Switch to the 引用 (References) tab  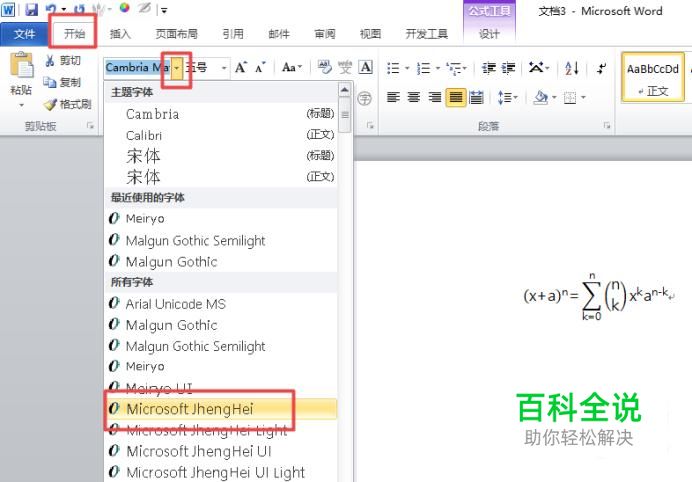tap(233, 34)
